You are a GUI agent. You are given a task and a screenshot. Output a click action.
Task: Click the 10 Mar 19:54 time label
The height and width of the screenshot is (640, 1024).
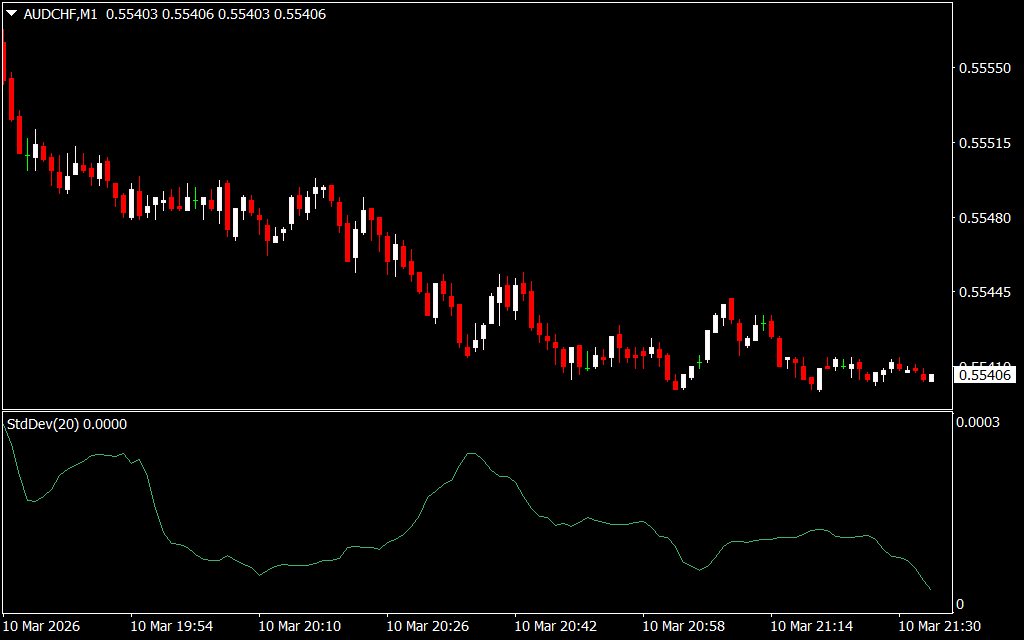tap(171, 626)
